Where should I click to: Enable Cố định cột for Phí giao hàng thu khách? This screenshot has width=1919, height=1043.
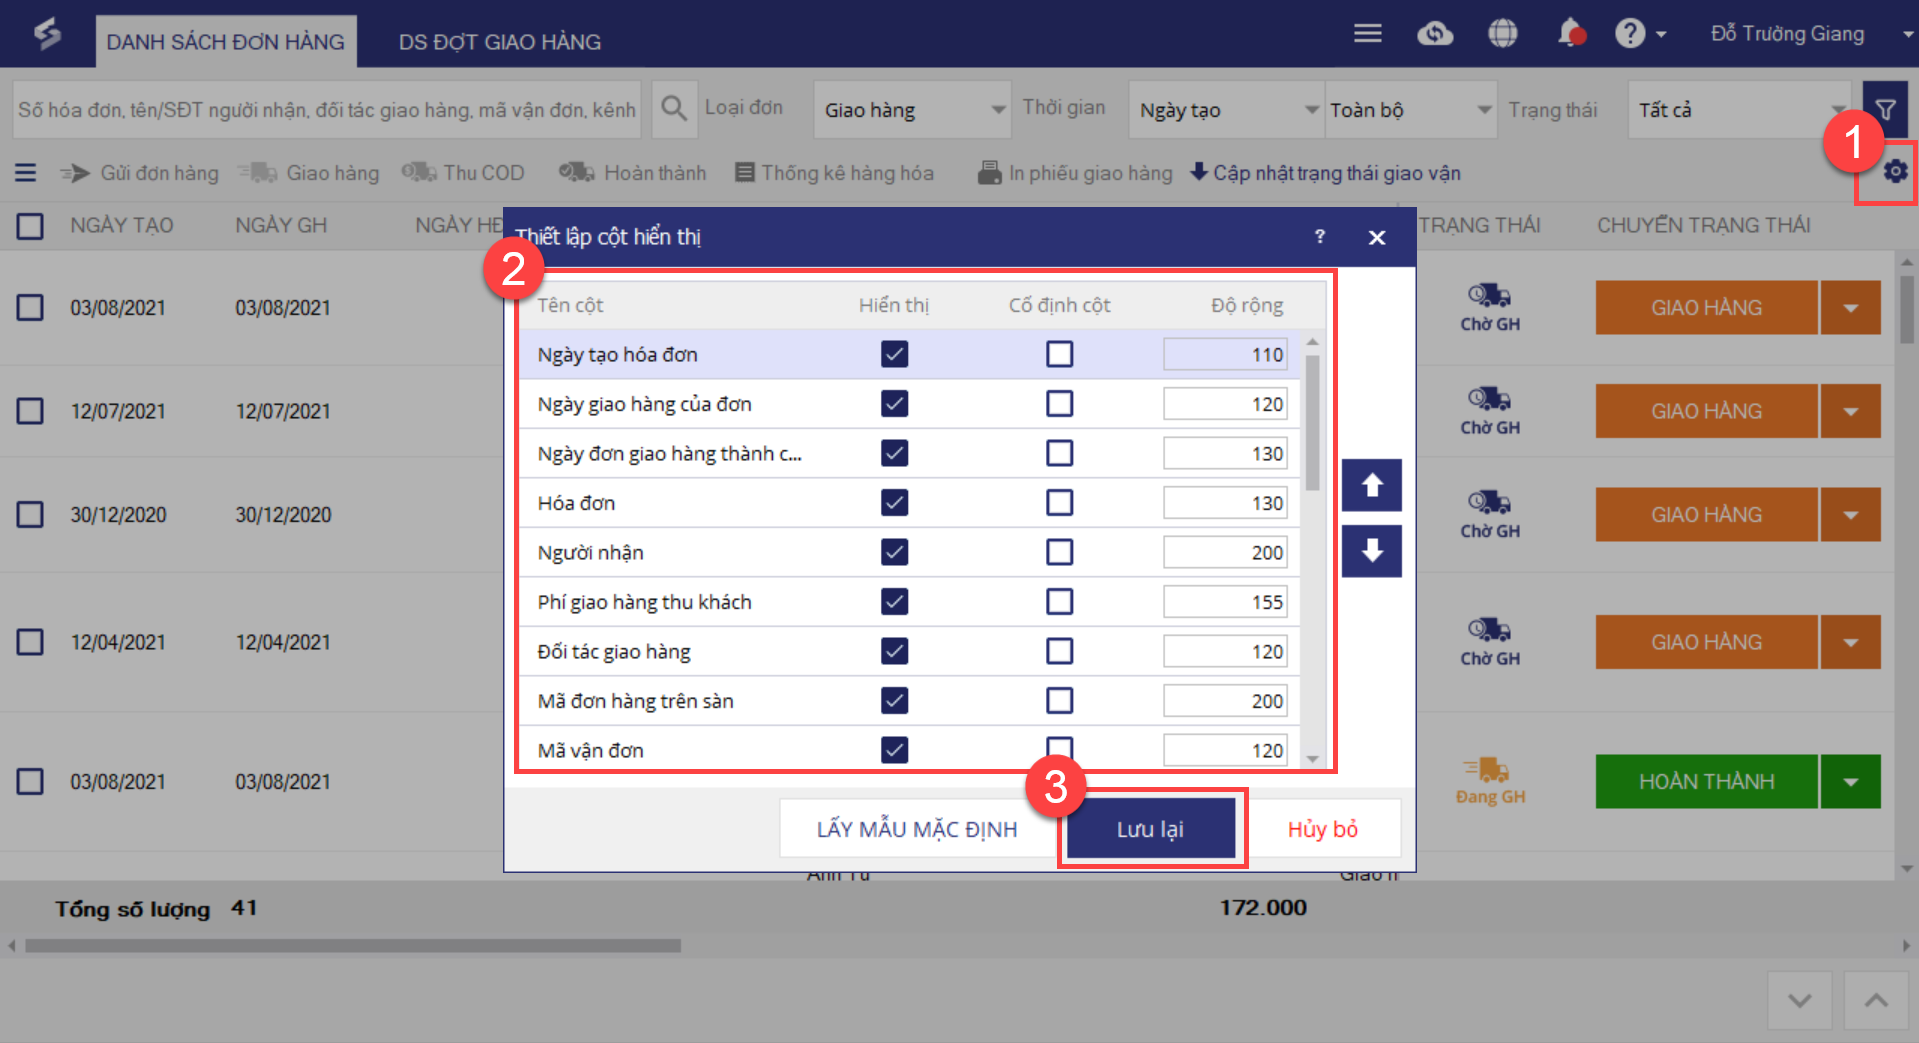1059,602
